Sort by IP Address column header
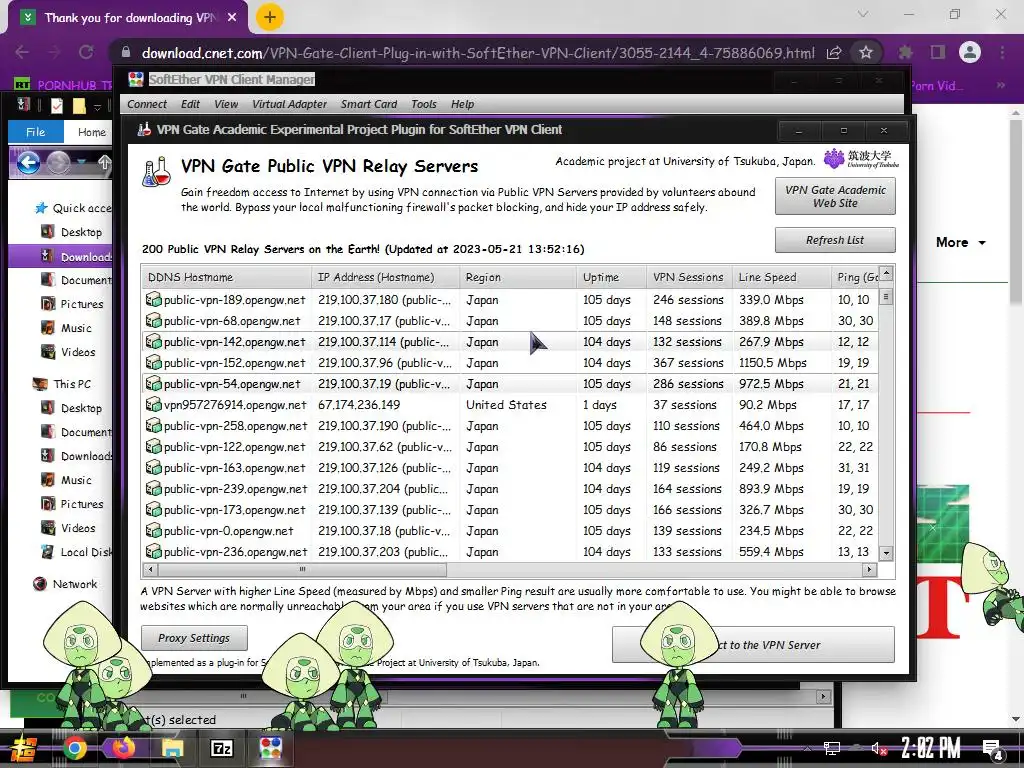This screenshot has width=1024, height=768. 385,277
